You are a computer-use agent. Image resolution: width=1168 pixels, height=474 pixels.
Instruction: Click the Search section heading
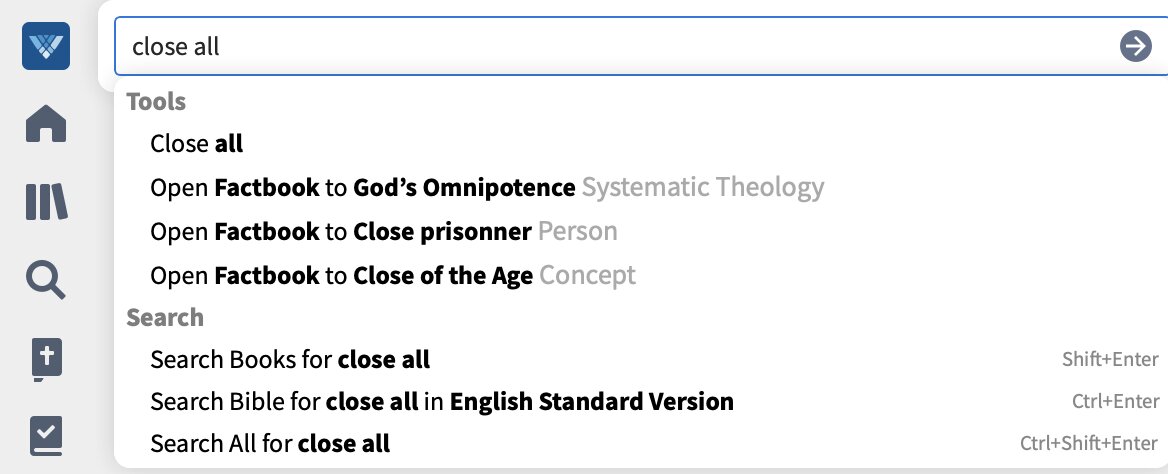pos(165,317)
